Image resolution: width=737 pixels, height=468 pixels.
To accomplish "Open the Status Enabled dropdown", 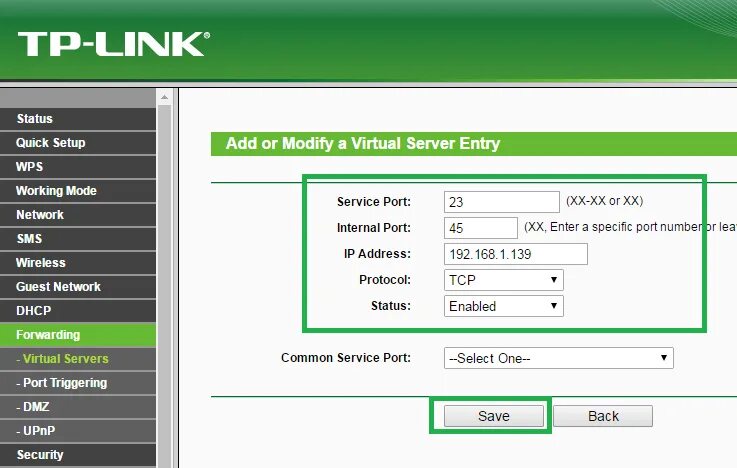I will (x=503, y=306).
